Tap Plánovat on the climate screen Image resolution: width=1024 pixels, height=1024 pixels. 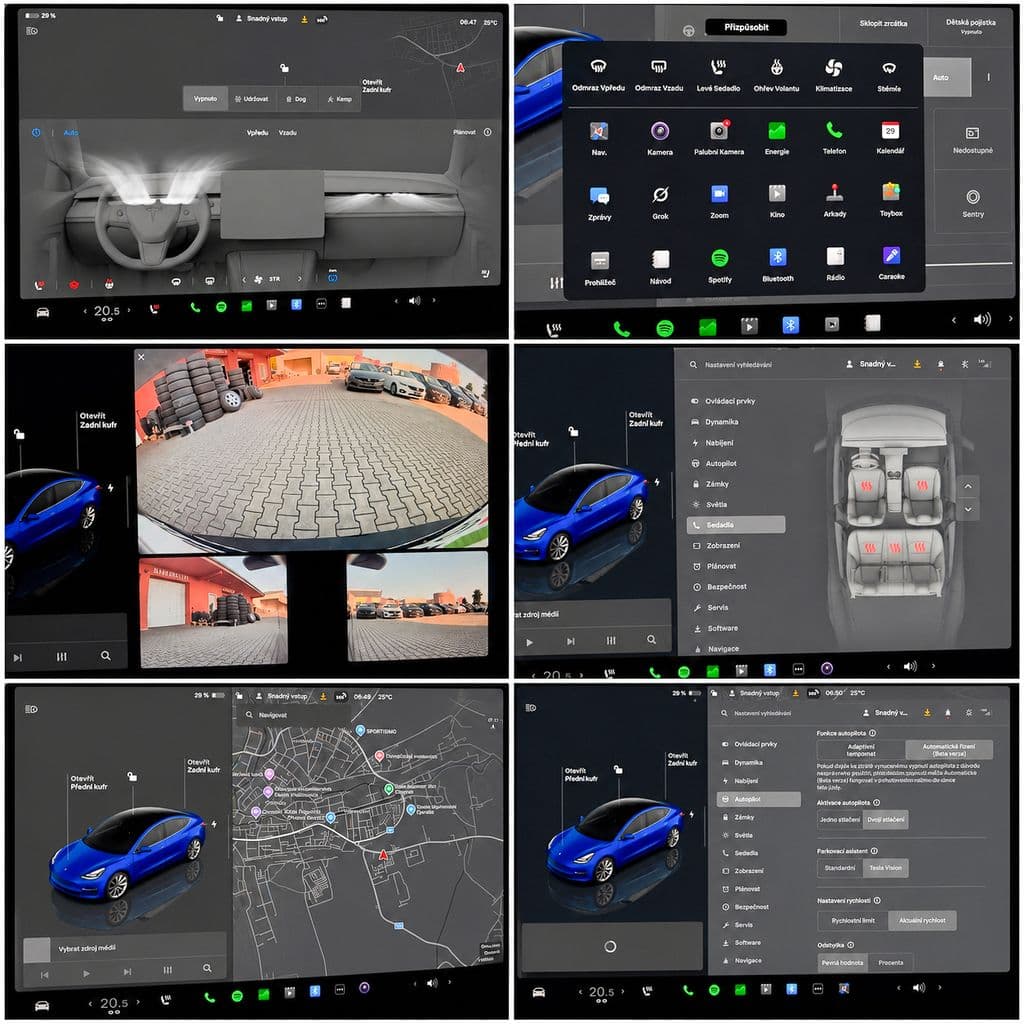(x=464, y=133)
